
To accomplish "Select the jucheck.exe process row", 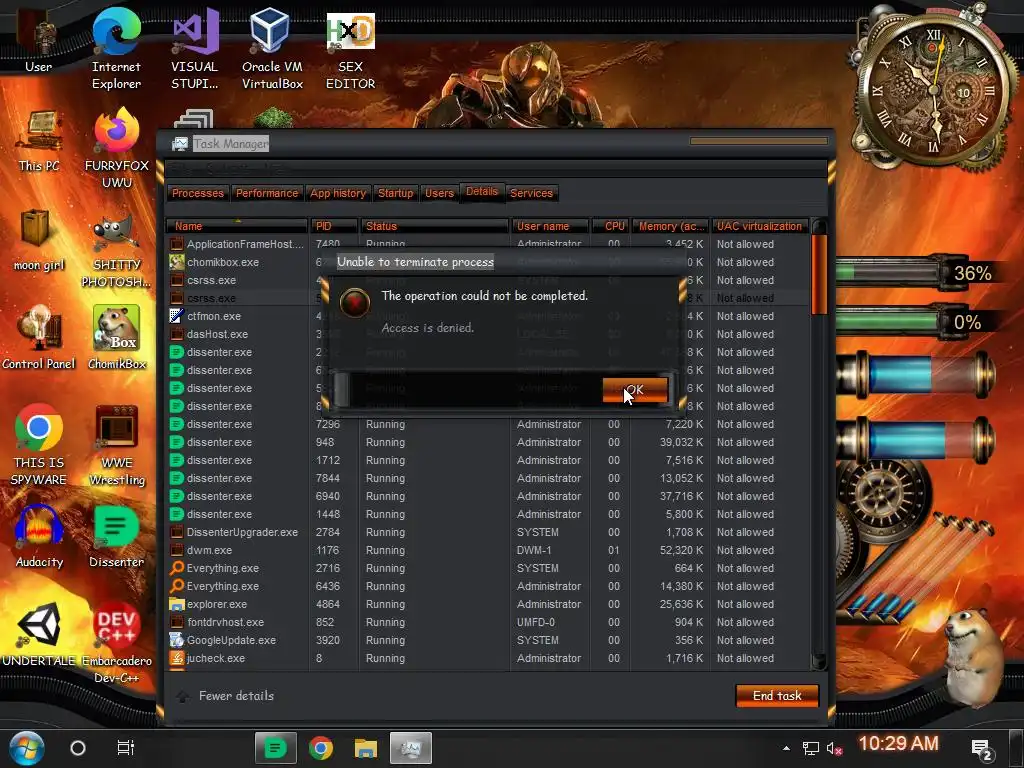I will (x=488, y=658).
